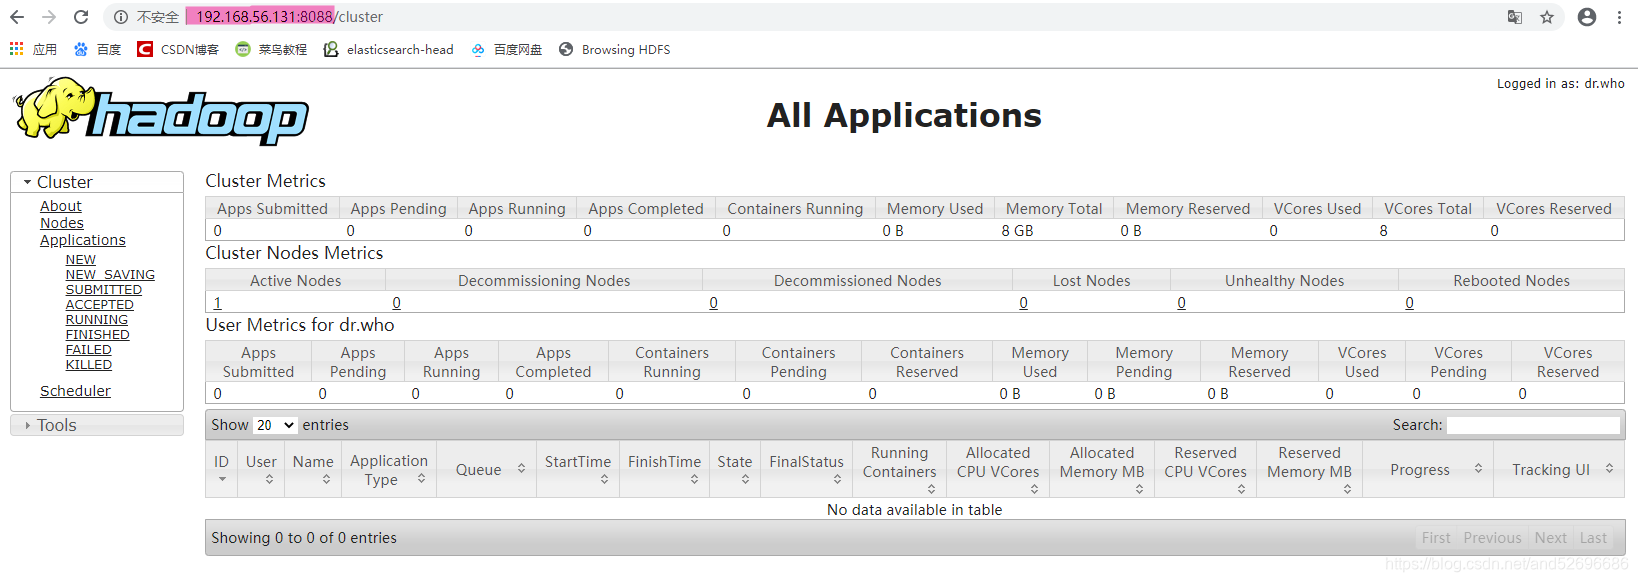1638x582 pixels.
Task: Click the not-secure site info icon
Action: (120, 17)
